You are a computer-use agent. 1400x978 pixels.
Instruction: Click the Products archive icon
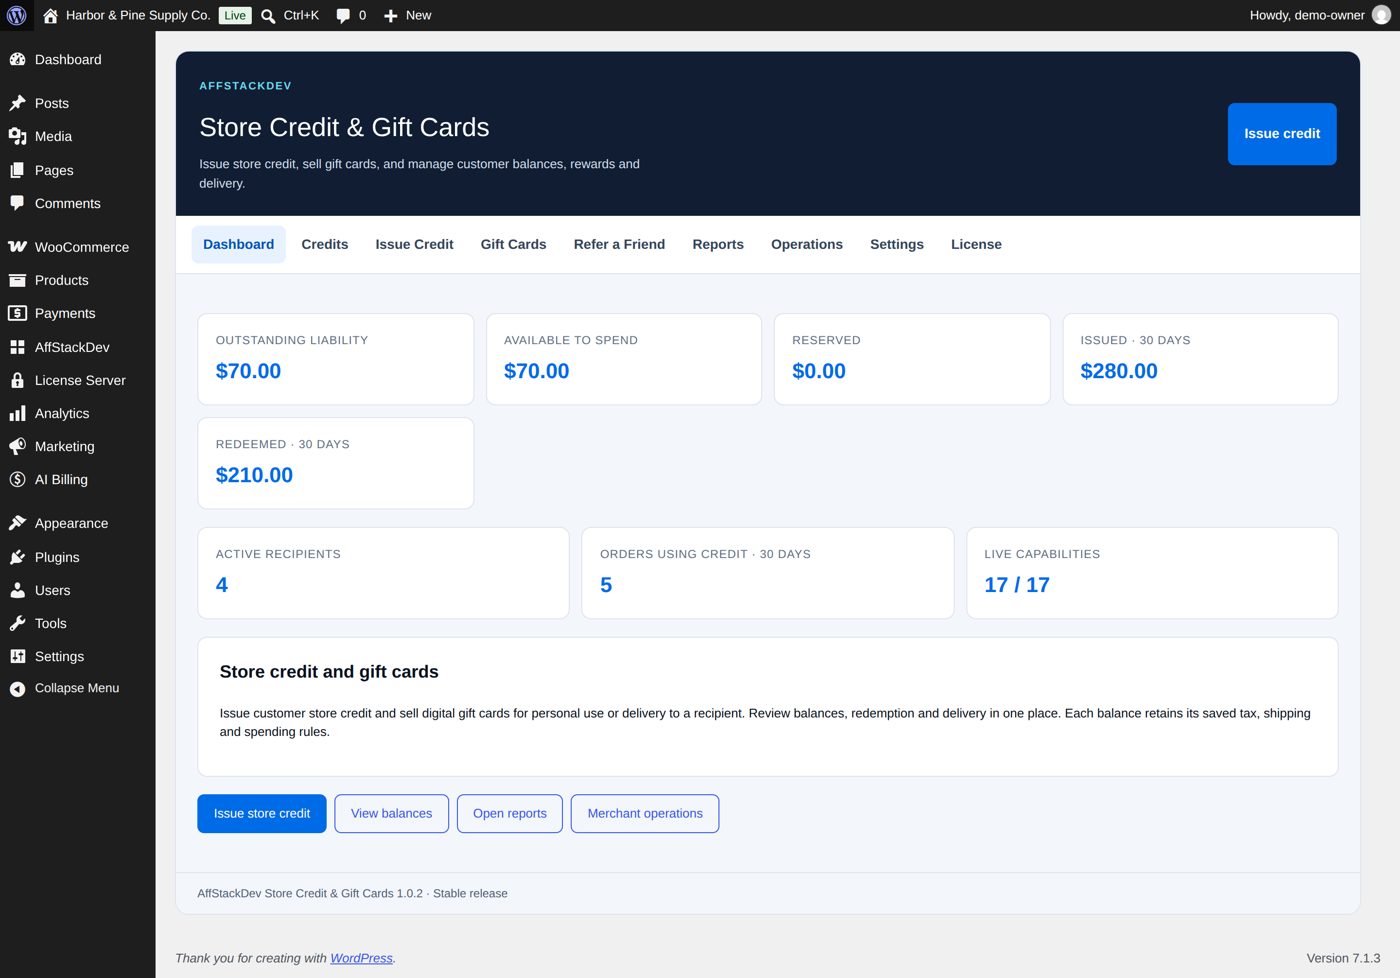point(17,280)
